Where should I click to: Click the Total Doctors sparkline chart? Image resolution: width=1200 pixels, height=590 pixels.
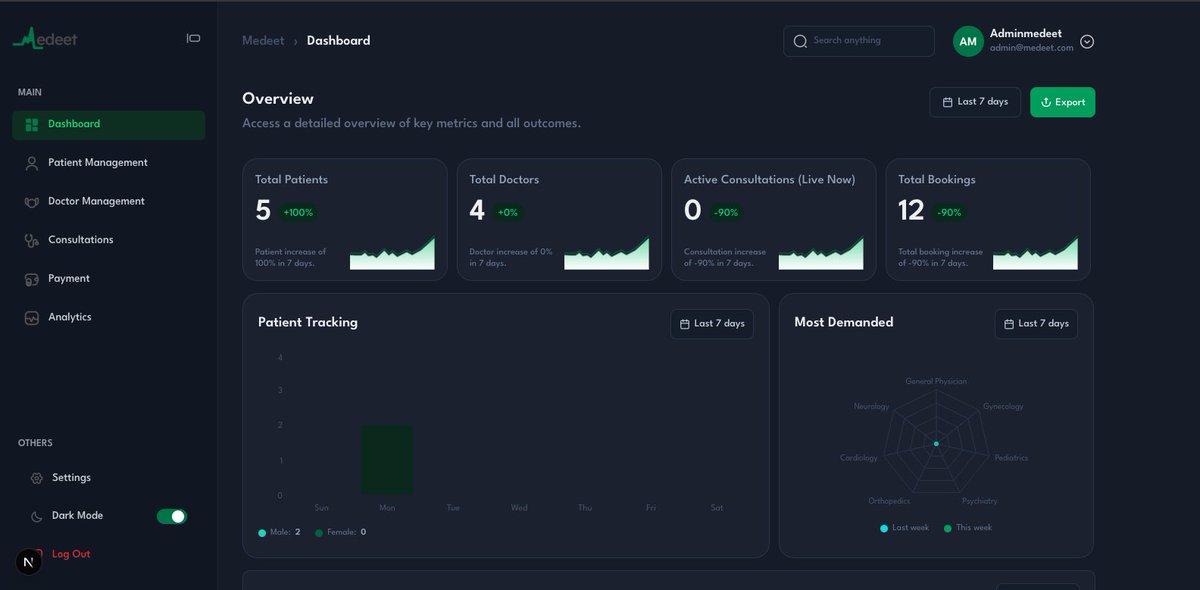click(x=607, y=253)
